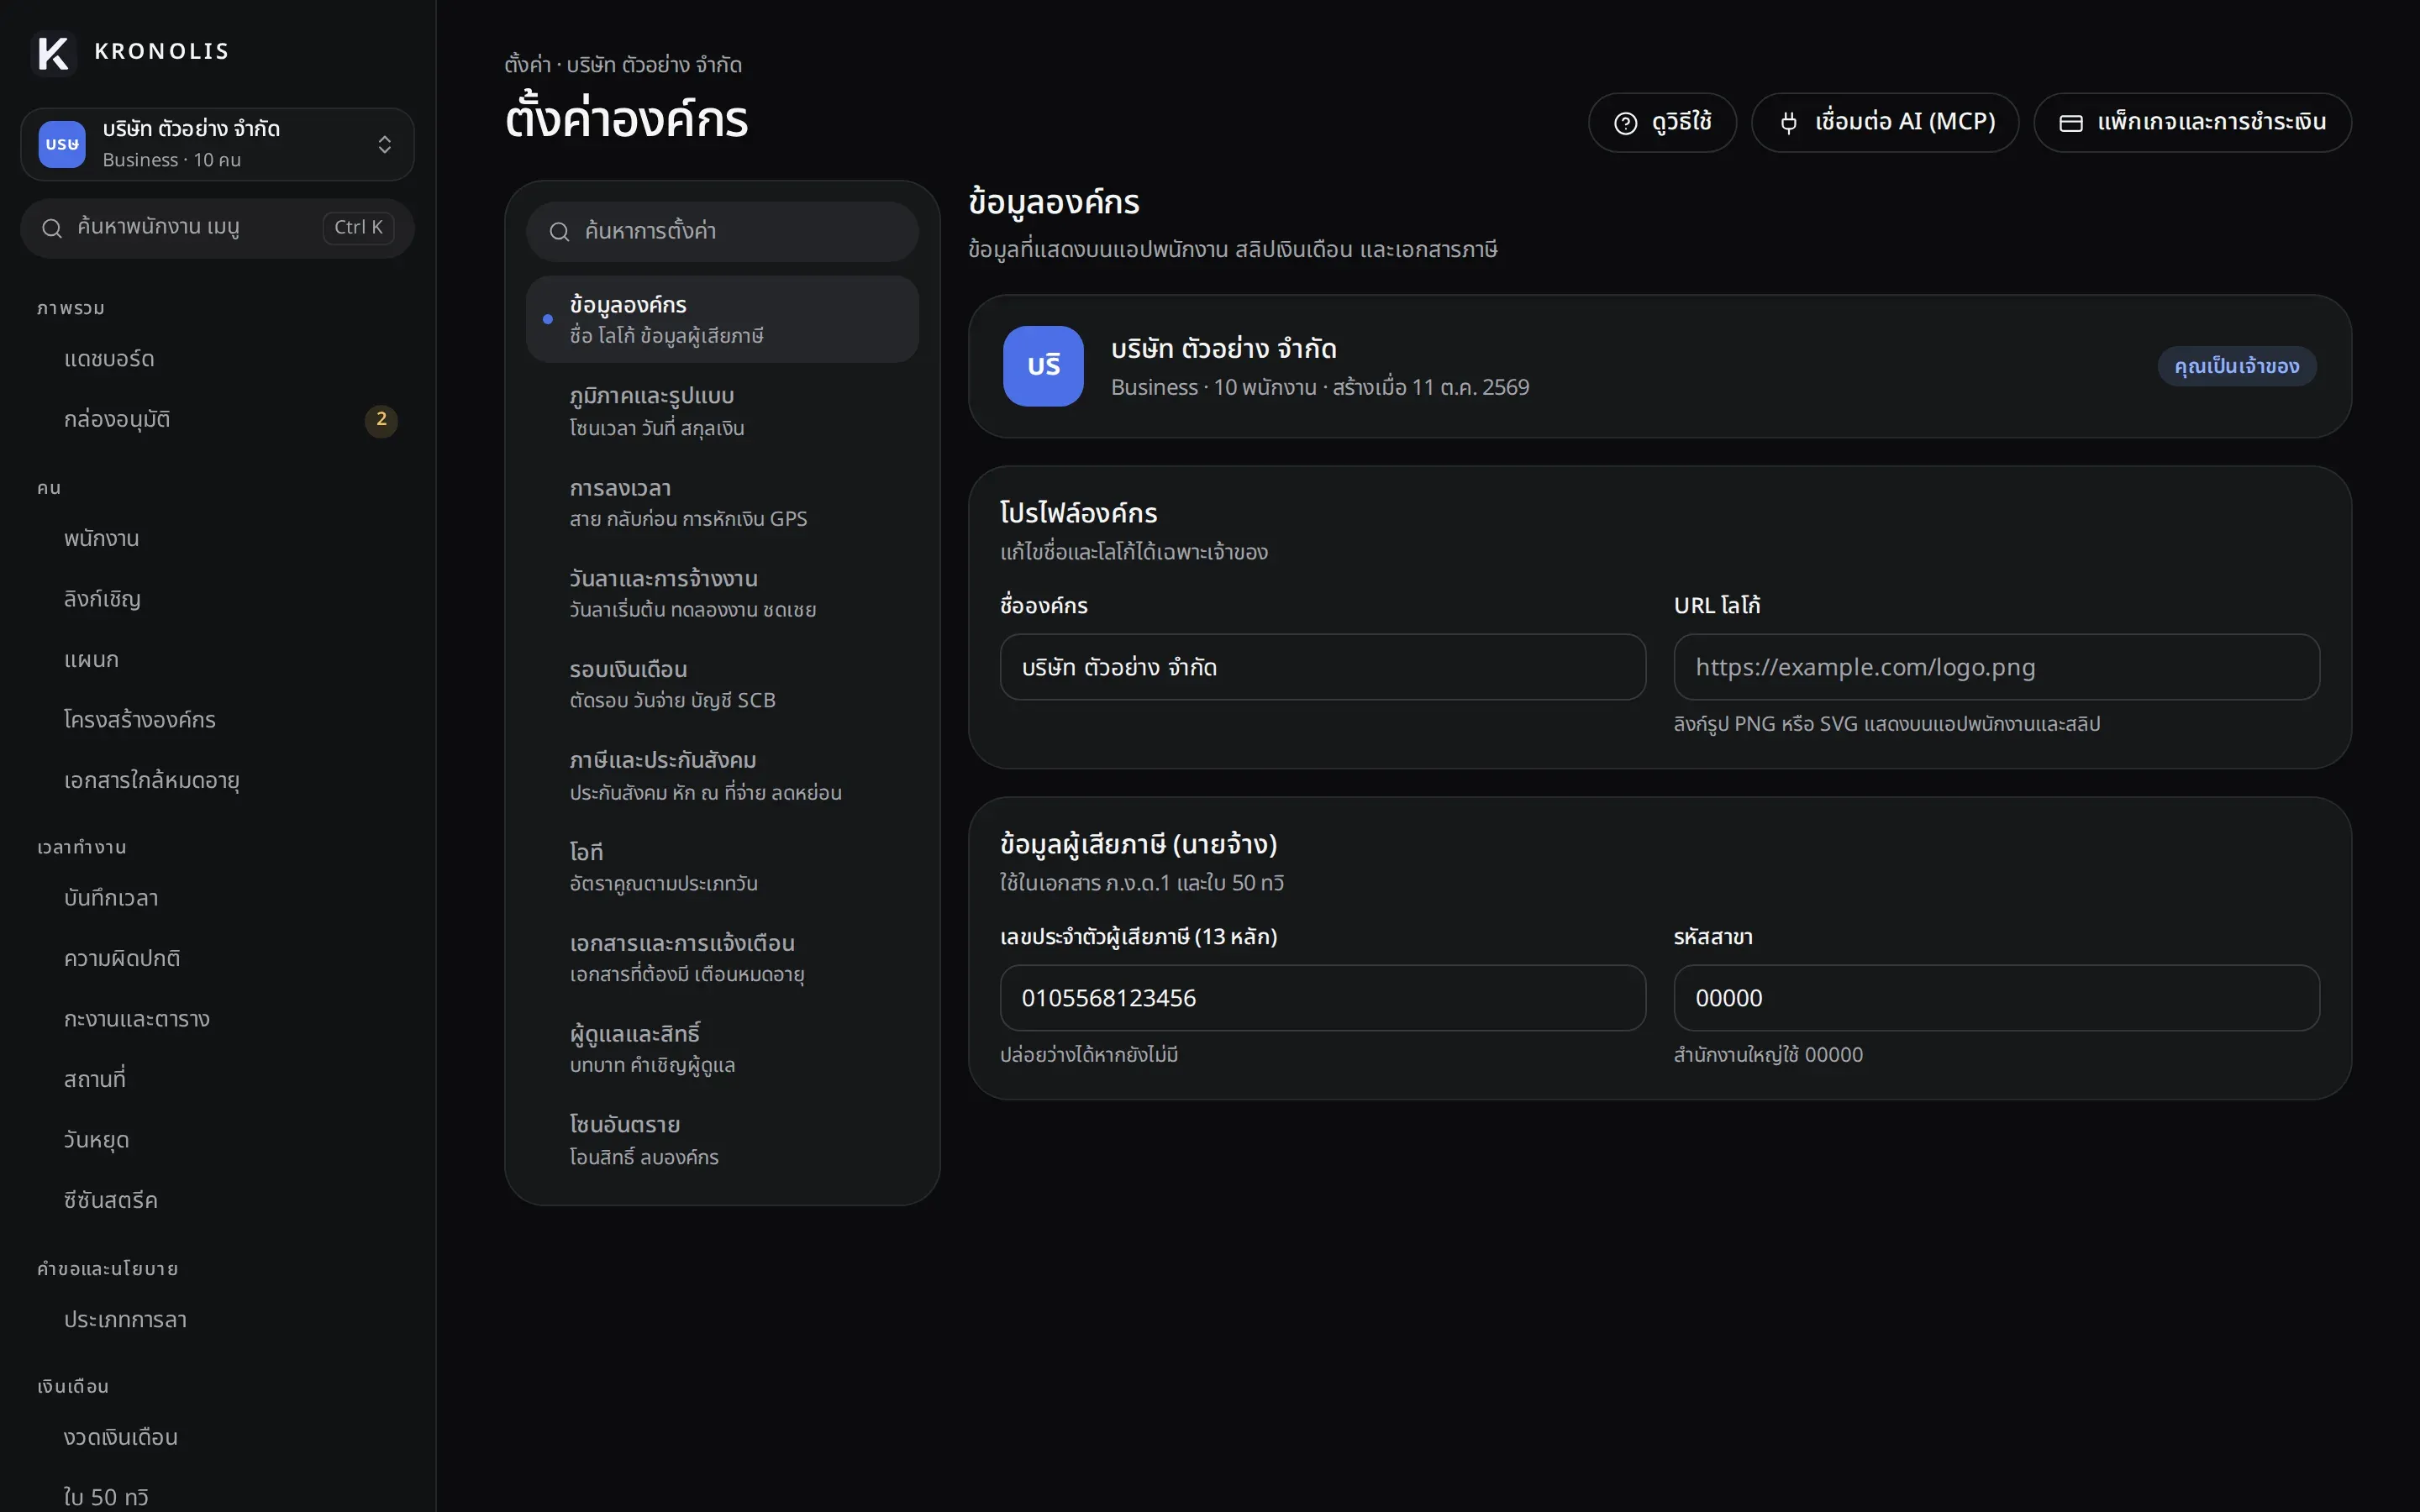
Task: Click the help circle icon beside ดูวิธีใช้
Action: pyautogui.click(x=1626, y=123)
